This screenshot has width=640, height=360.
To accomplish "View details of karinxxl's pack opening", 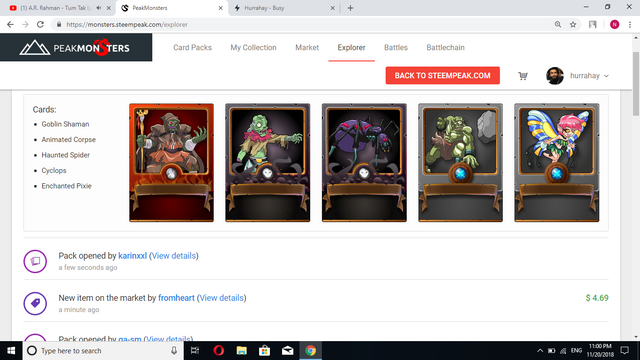I will coord(173,256).
